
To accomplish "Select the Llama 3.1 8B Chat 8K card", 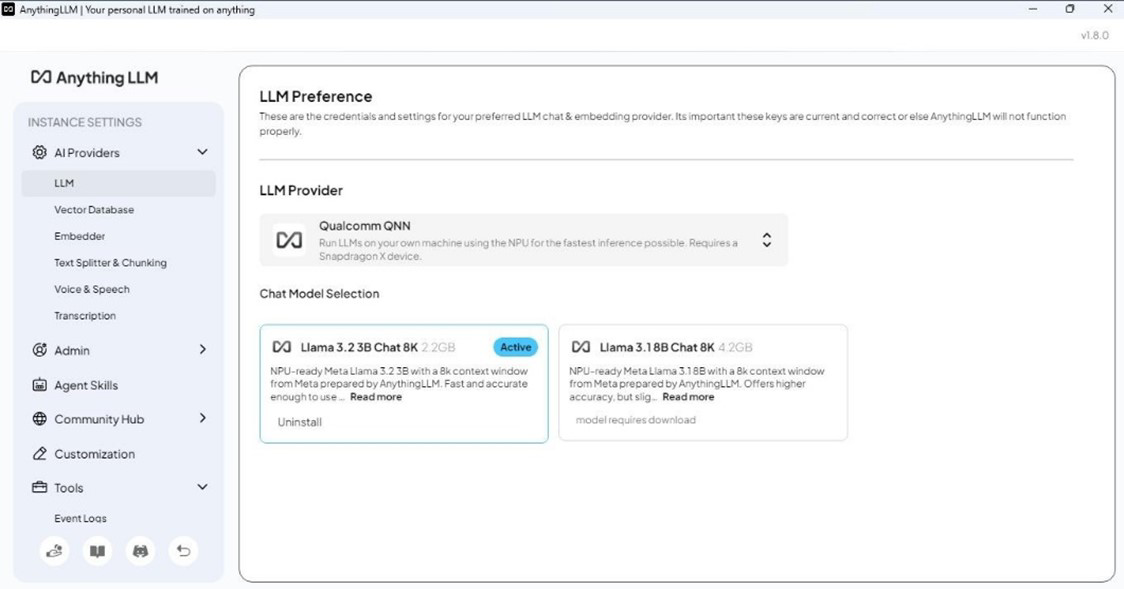I will (703, 383).
